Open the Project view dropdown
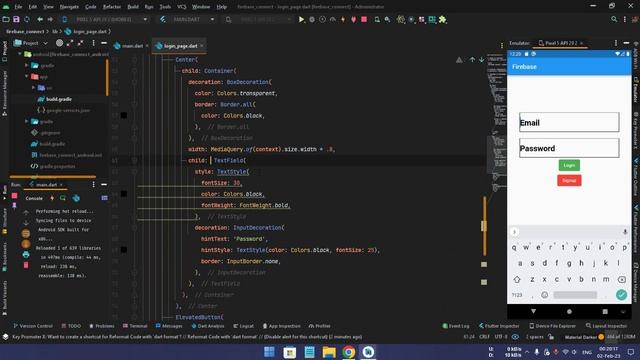 click(31, 43)
